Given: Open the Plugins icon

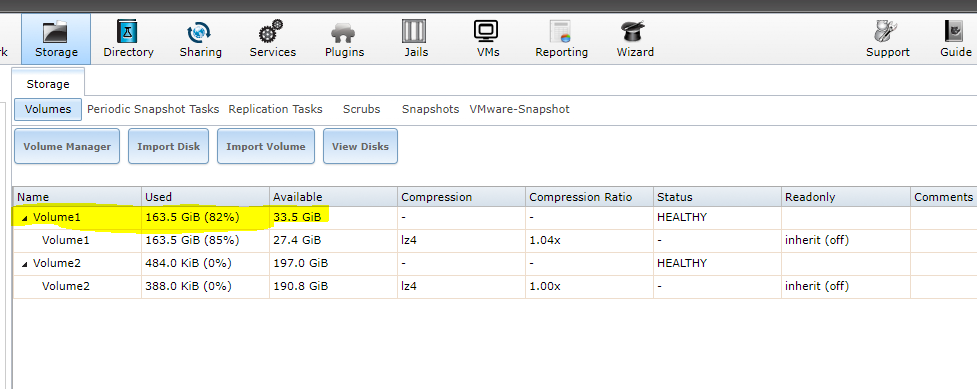Looking at the screenshot, I should coord(344,32).
